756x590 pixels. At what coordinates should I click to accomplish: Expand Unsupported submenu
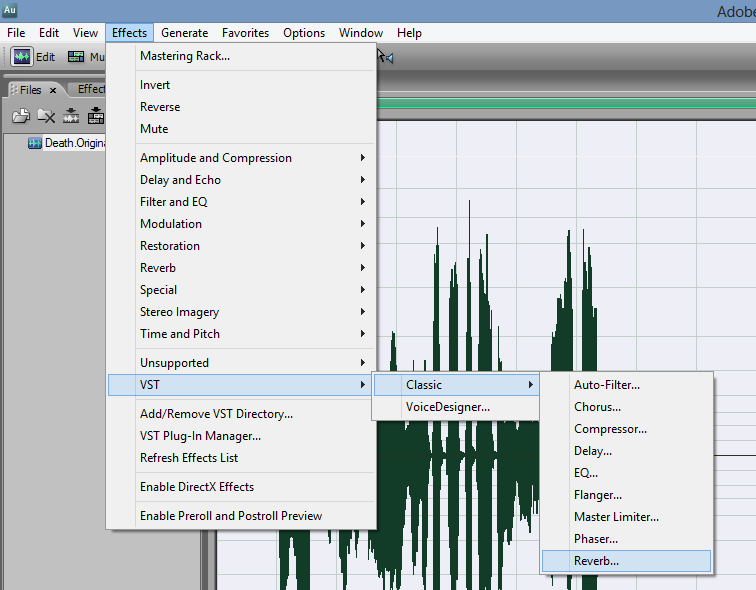pos(241,362)
